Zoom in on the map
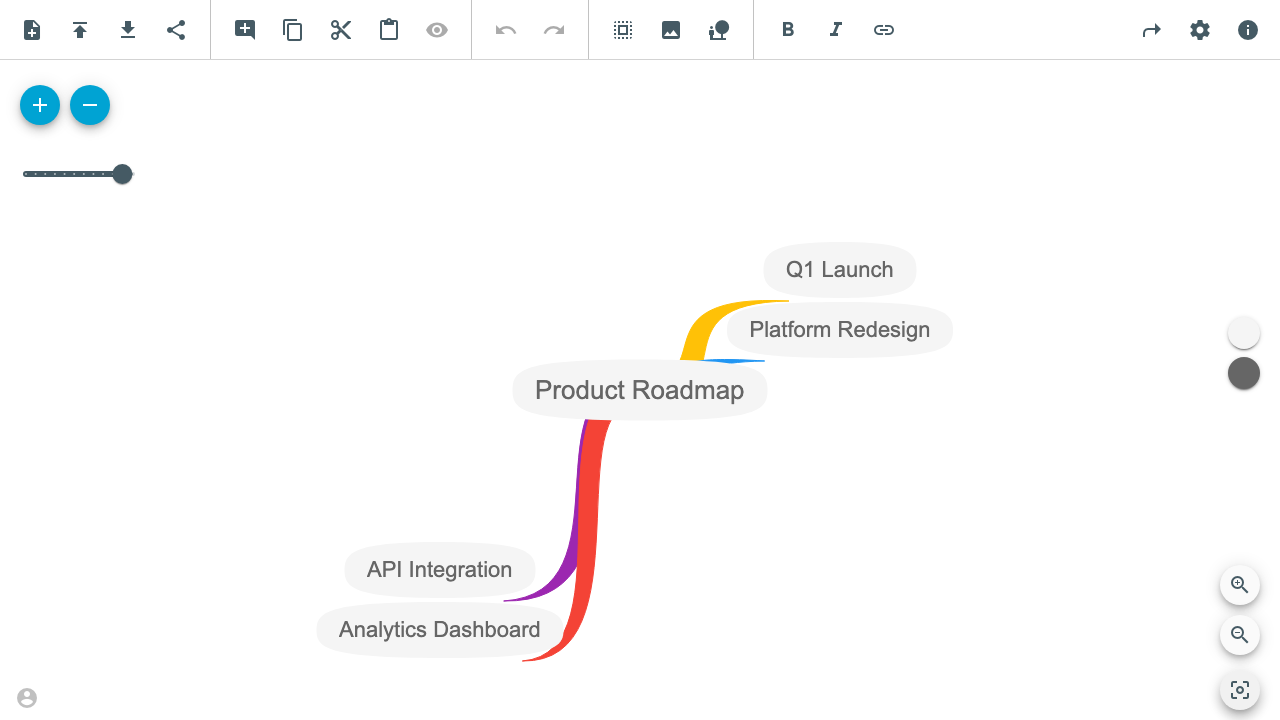 coord(1240,585)
